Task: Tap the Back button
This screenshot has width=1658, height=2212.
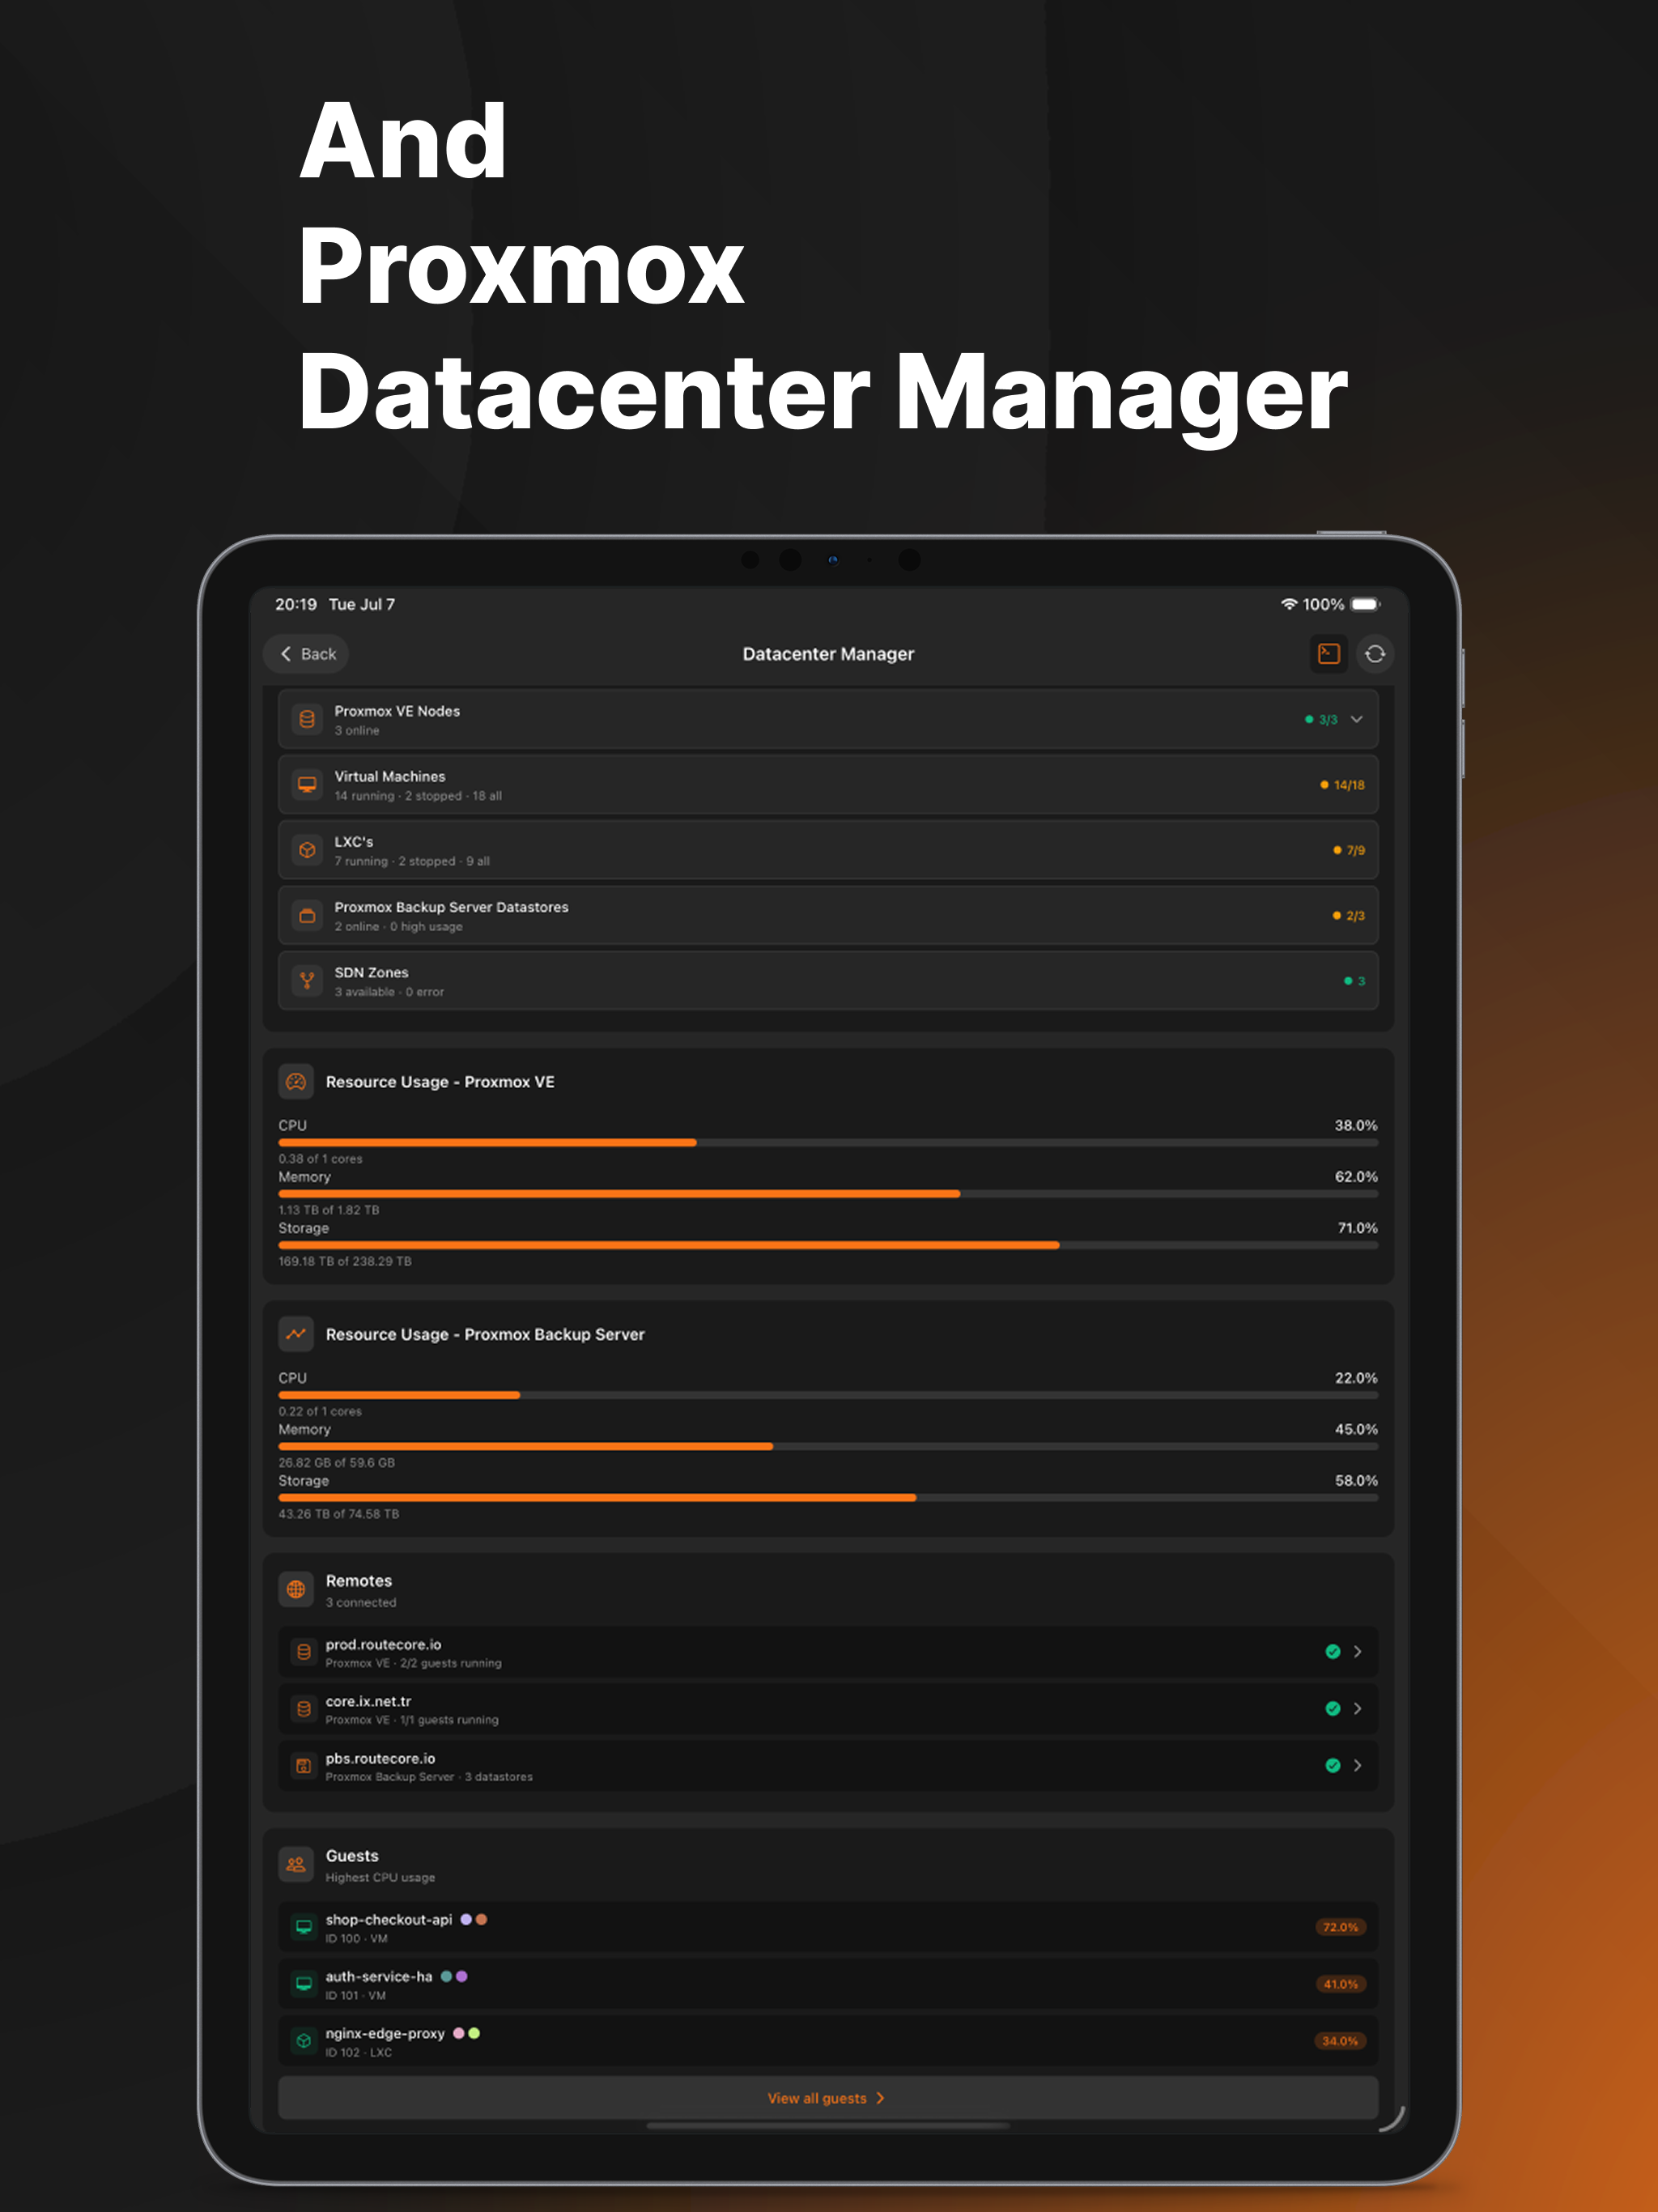Action: coord(306,654)
